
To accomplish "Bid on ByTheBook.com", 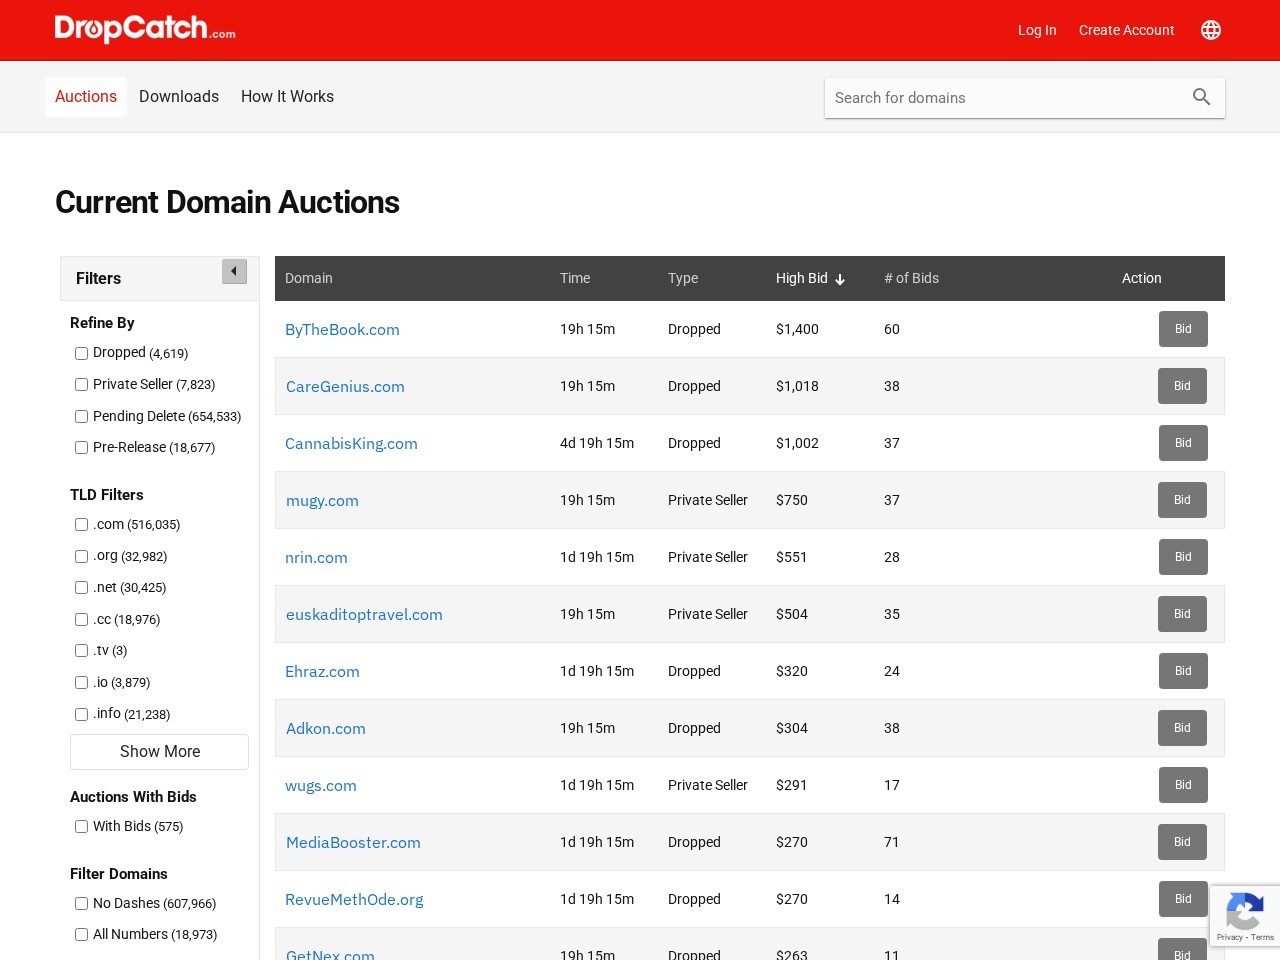I will point(1183,329).
